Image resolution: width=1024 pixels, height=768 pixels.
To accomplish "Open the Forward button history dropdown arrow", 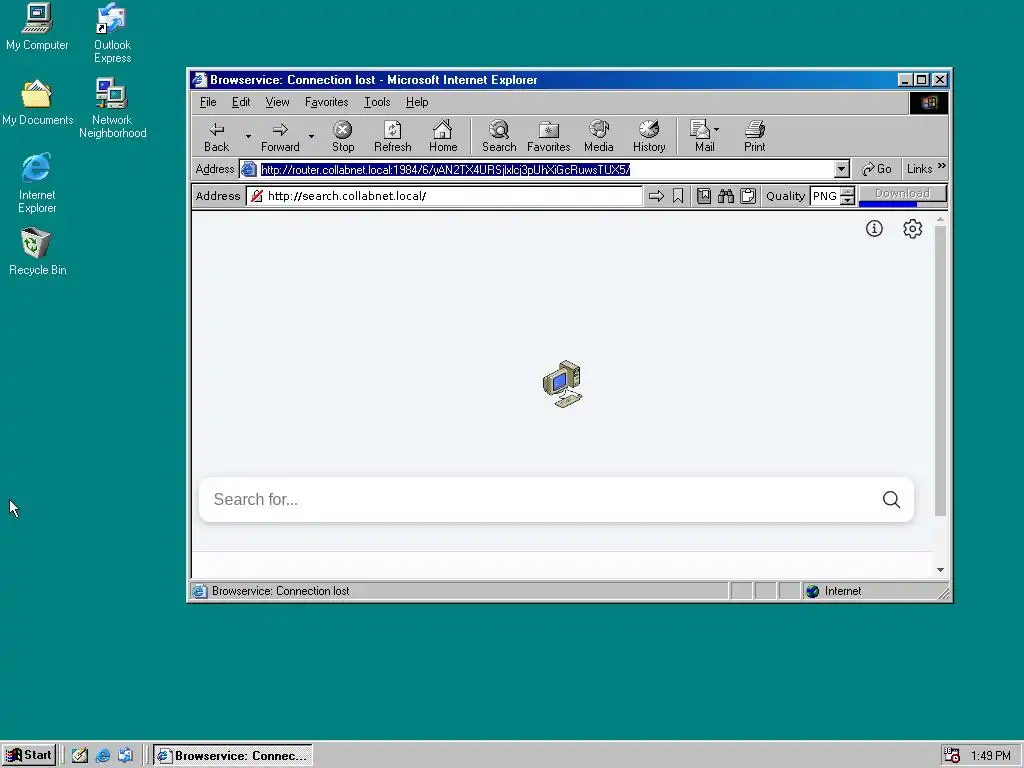I will click(312, 136).
